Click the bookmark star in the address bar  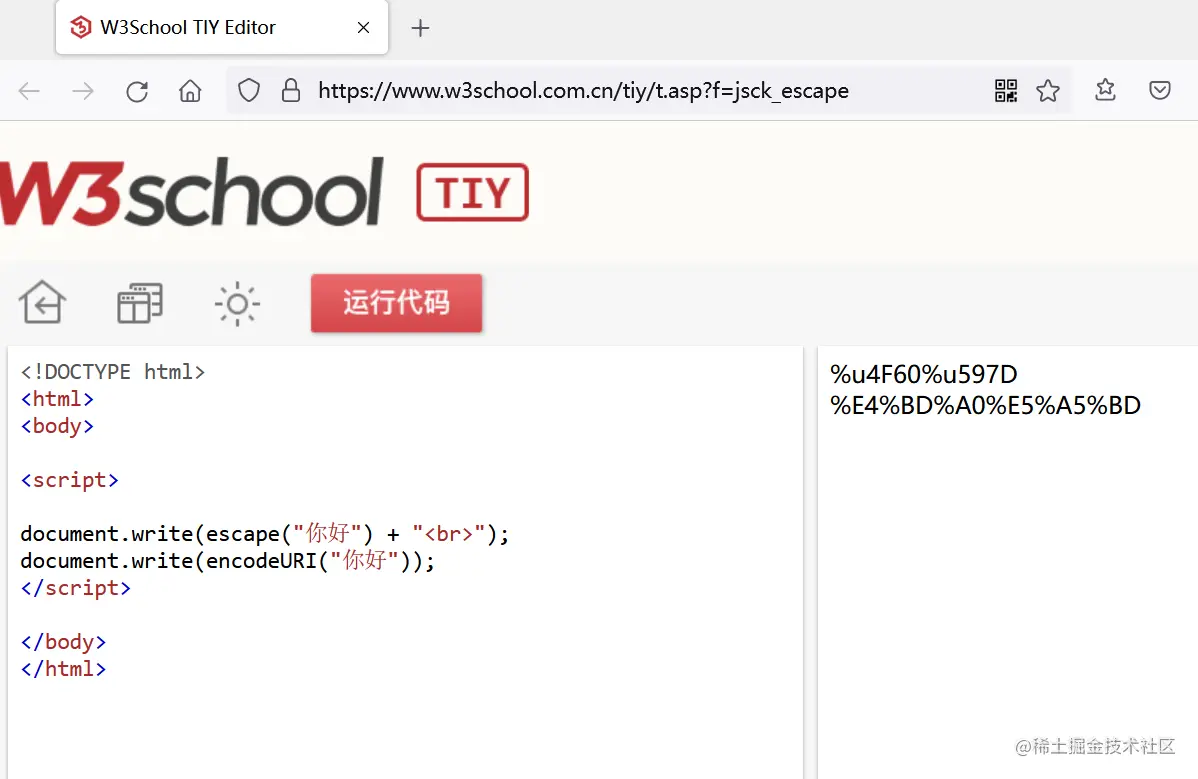(x=1048, y=90)
